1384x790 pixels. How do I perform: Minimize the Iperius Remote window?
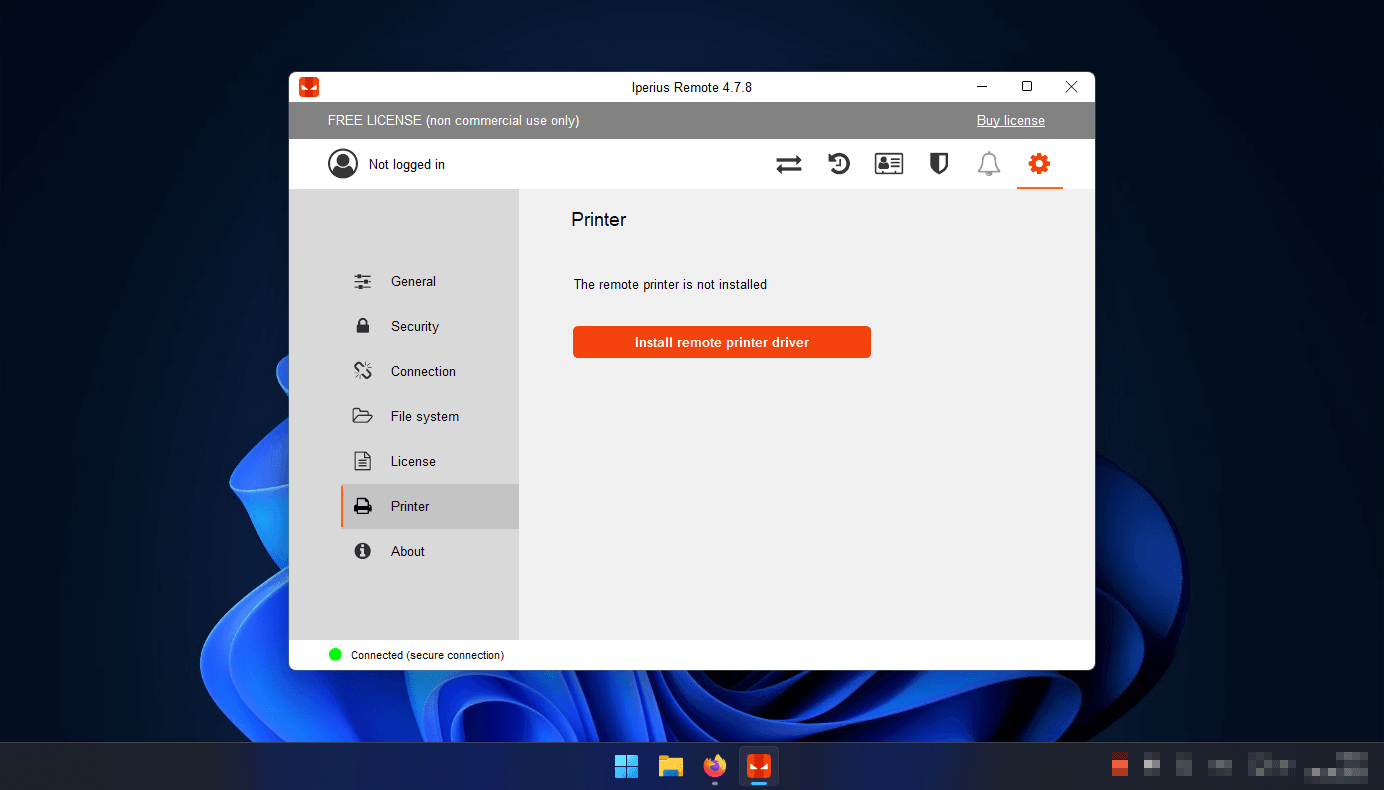tap(982, 87)
